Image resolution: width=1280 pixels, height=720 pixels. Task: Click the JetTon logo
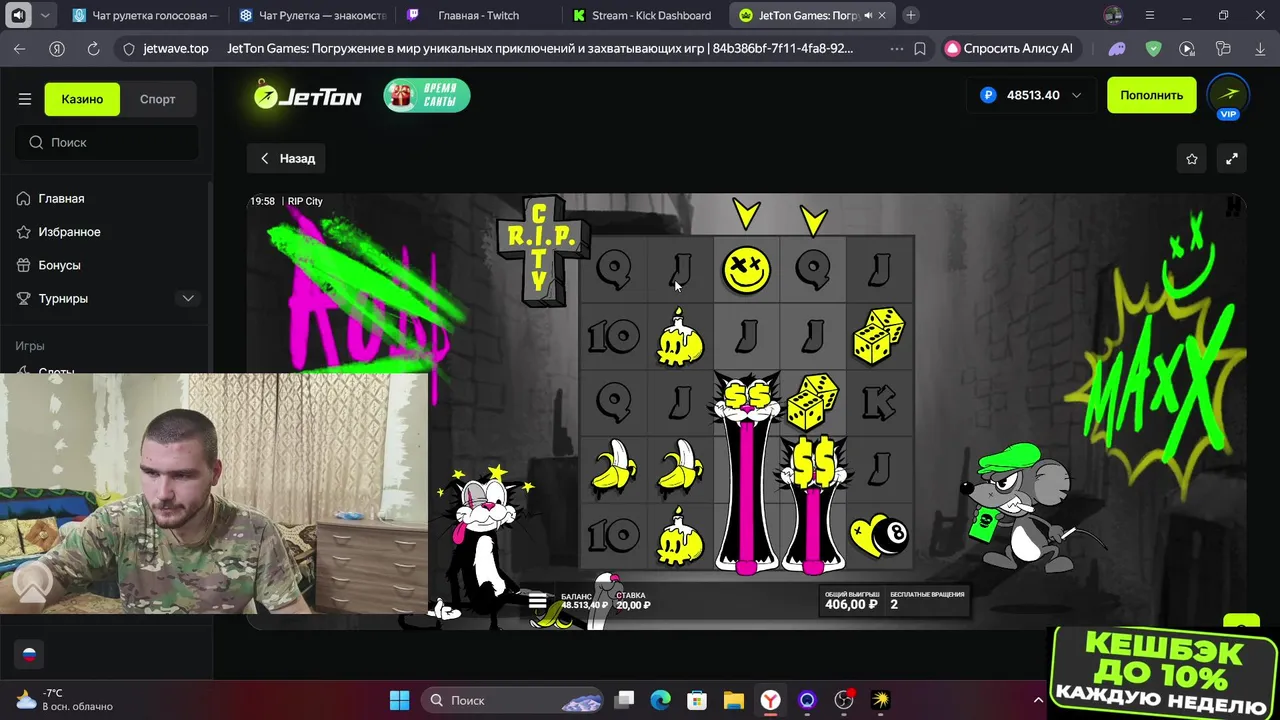(307, 96)
